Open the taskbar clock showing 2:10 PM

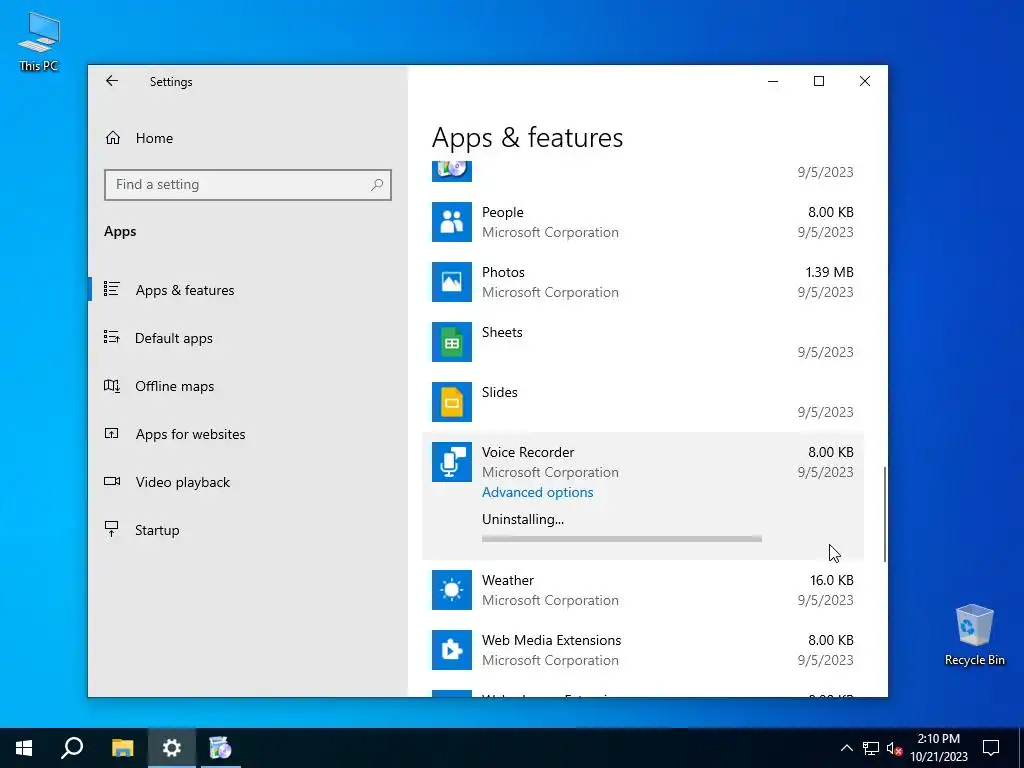(x=939, y=748)
